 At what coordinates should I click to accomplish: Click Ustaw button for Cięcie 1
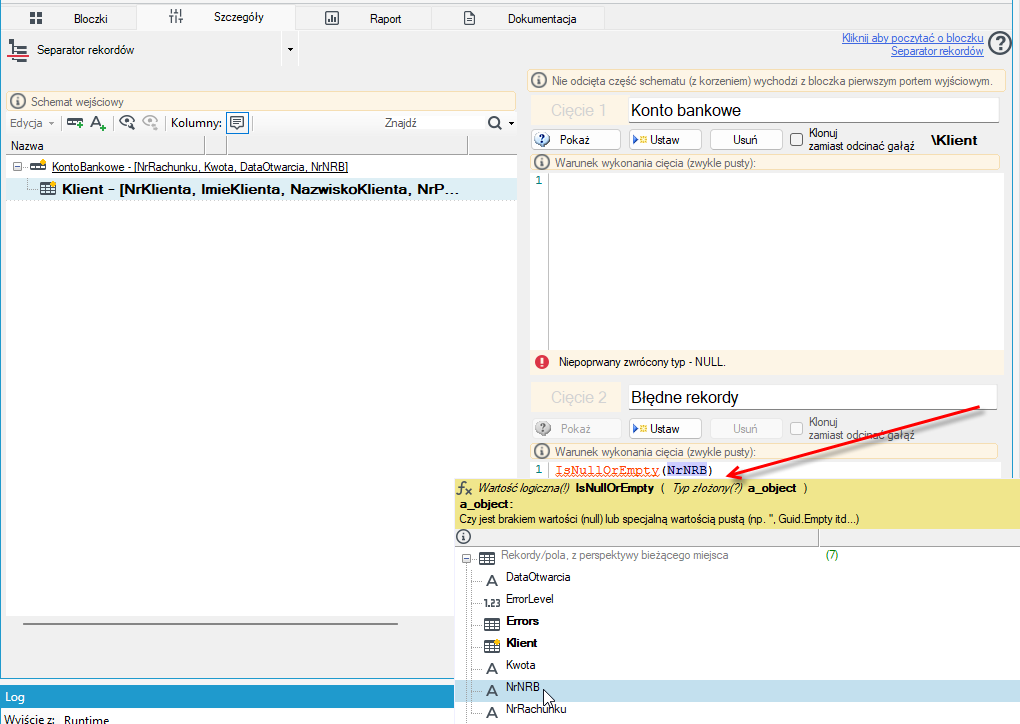(665, 140)
